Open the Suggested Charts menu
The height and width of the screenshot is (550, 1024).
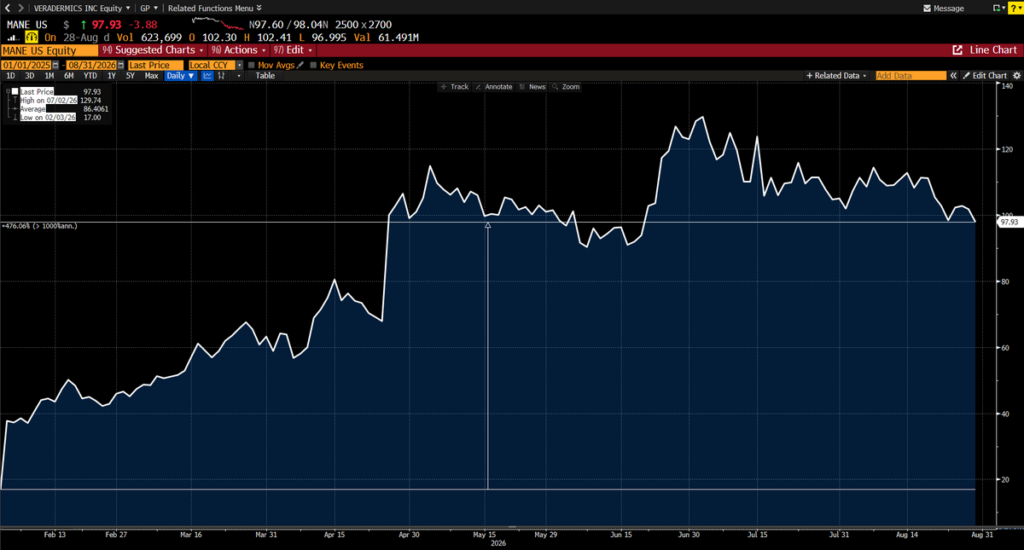tap(153, 50)
